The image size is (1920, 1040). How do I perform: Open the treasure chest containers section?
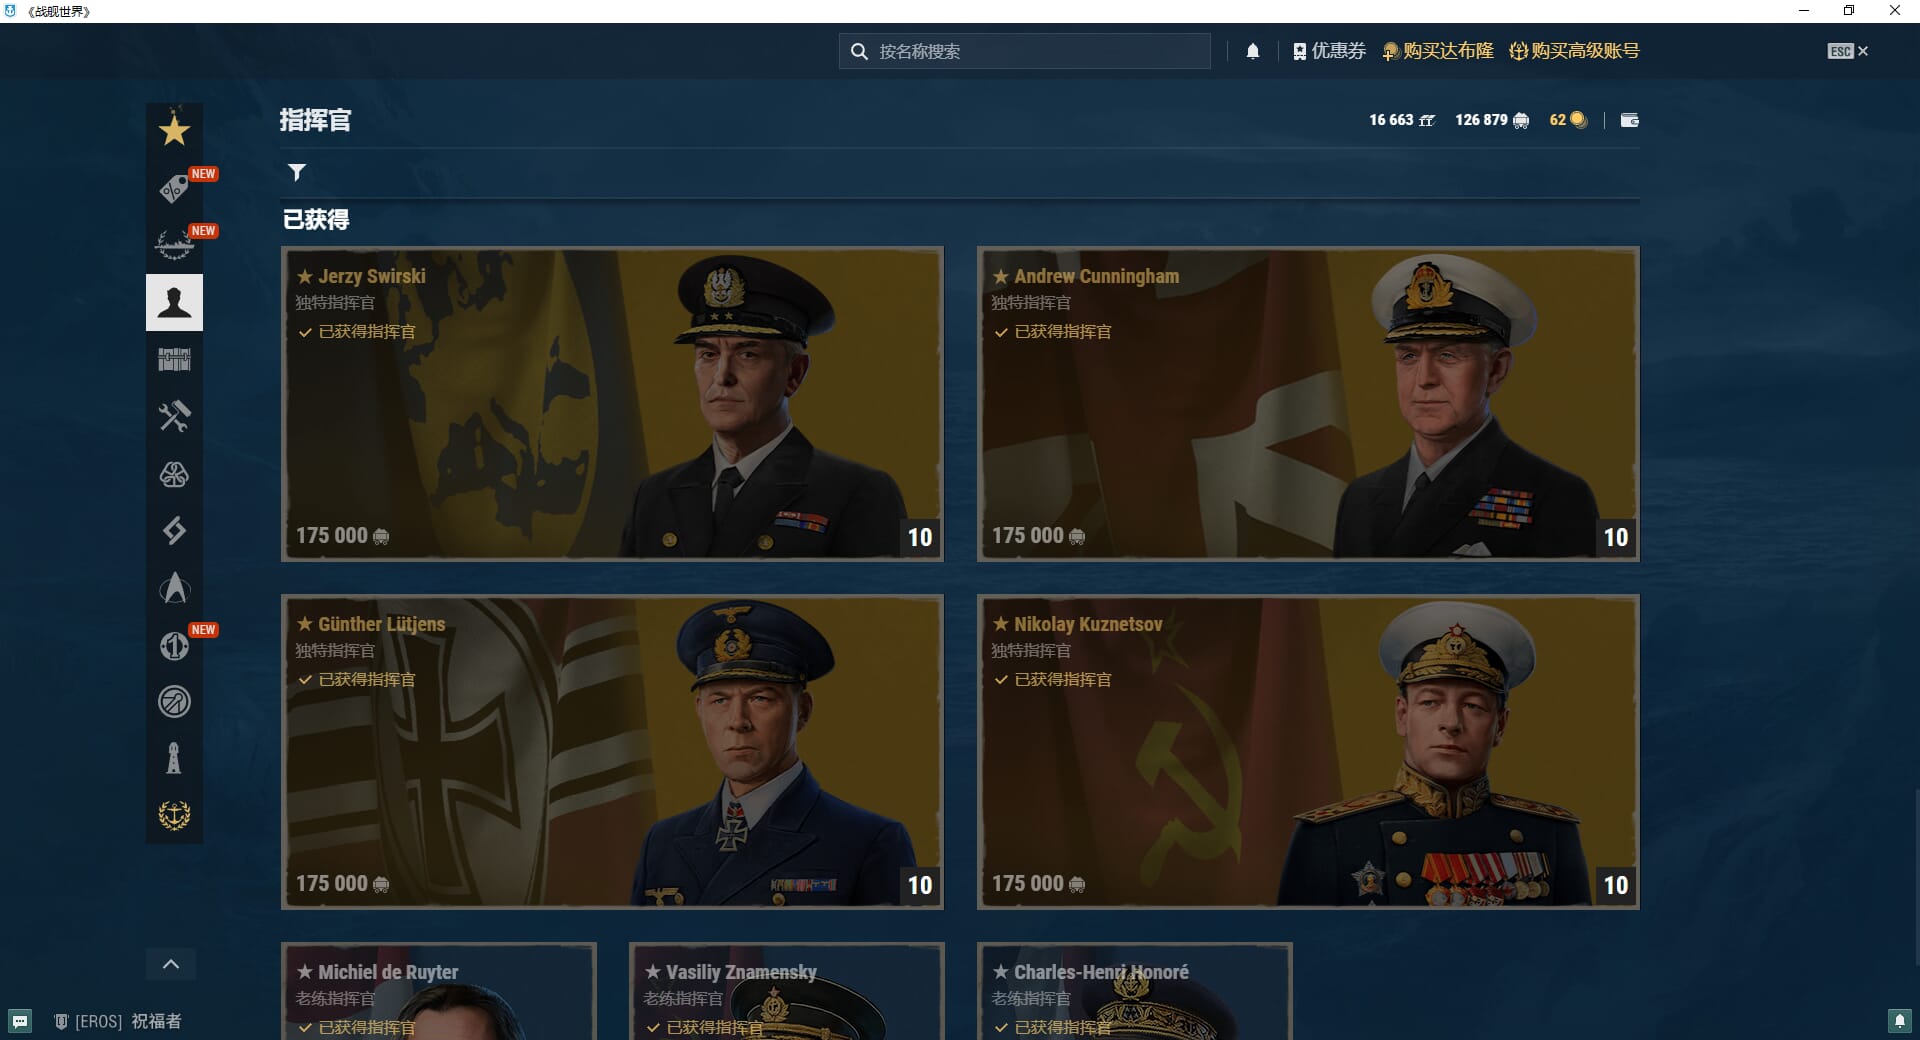tap(174, 359)
